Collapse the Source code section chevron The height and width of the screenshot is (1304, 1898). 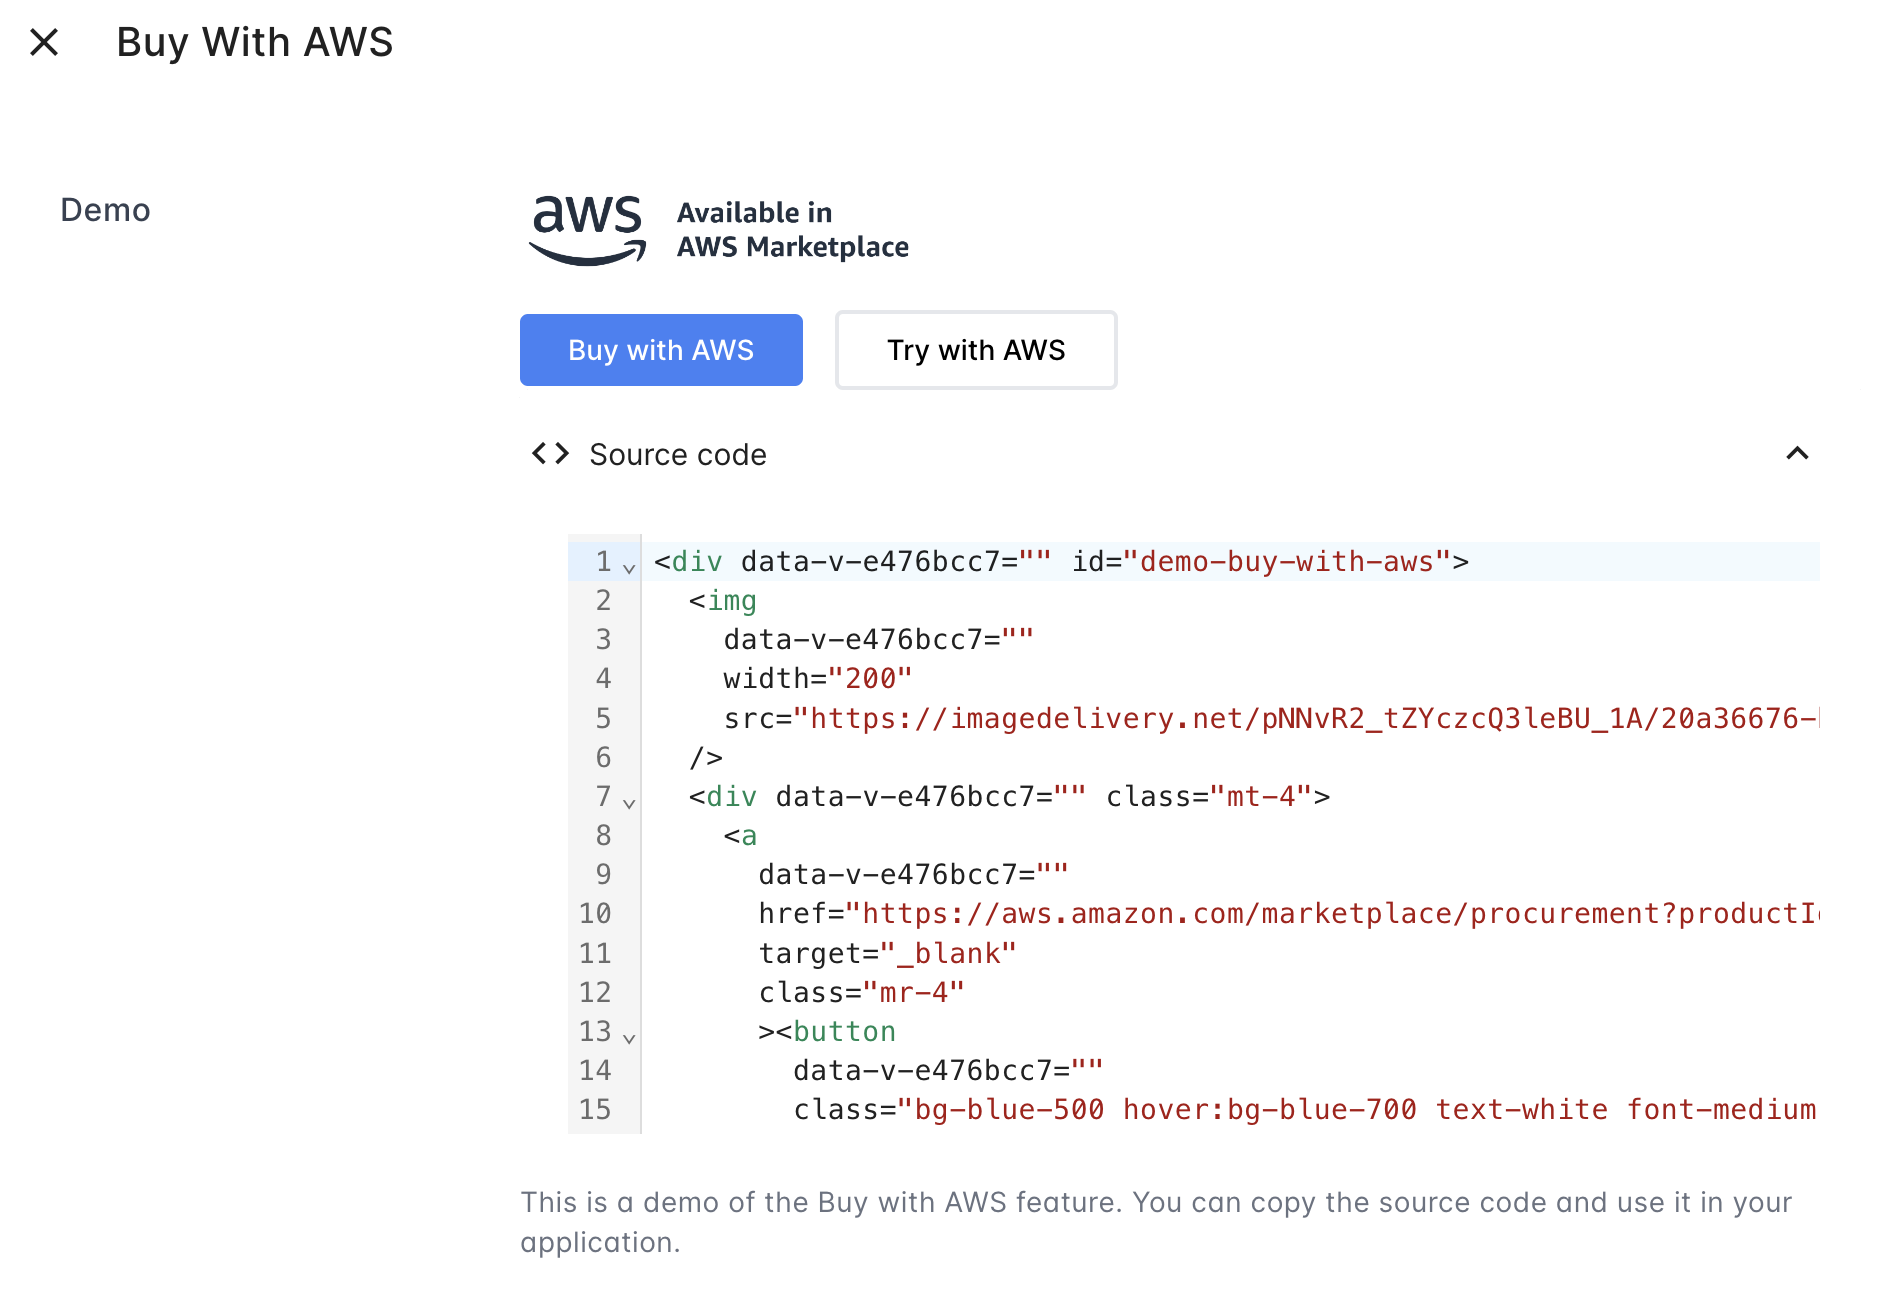tap(1797, 454)
